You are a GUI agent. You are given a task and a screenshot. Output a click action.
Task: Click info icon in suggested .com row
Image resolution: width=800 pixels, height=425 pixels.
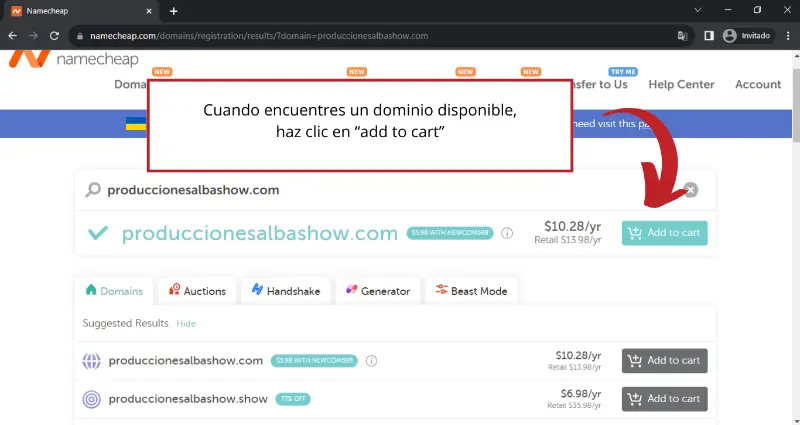(371, 361)
